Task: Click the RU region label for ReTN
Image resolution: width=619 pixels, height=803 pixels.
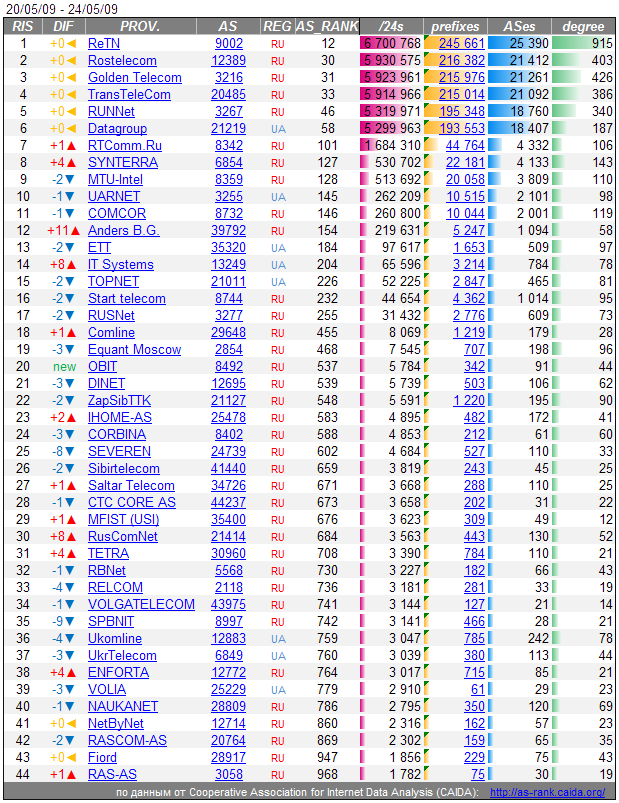Action: point(278,45)
